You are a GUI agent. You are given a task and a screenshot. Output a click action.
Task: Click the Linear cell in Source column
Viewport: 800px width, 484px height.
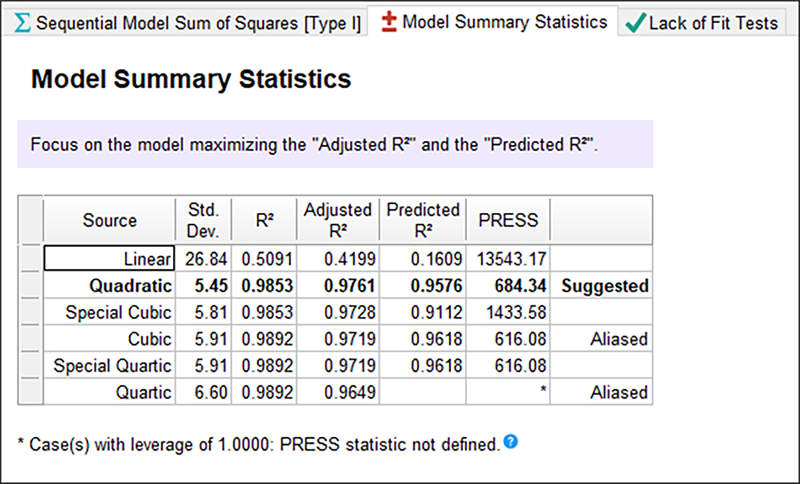coord(110,258)
